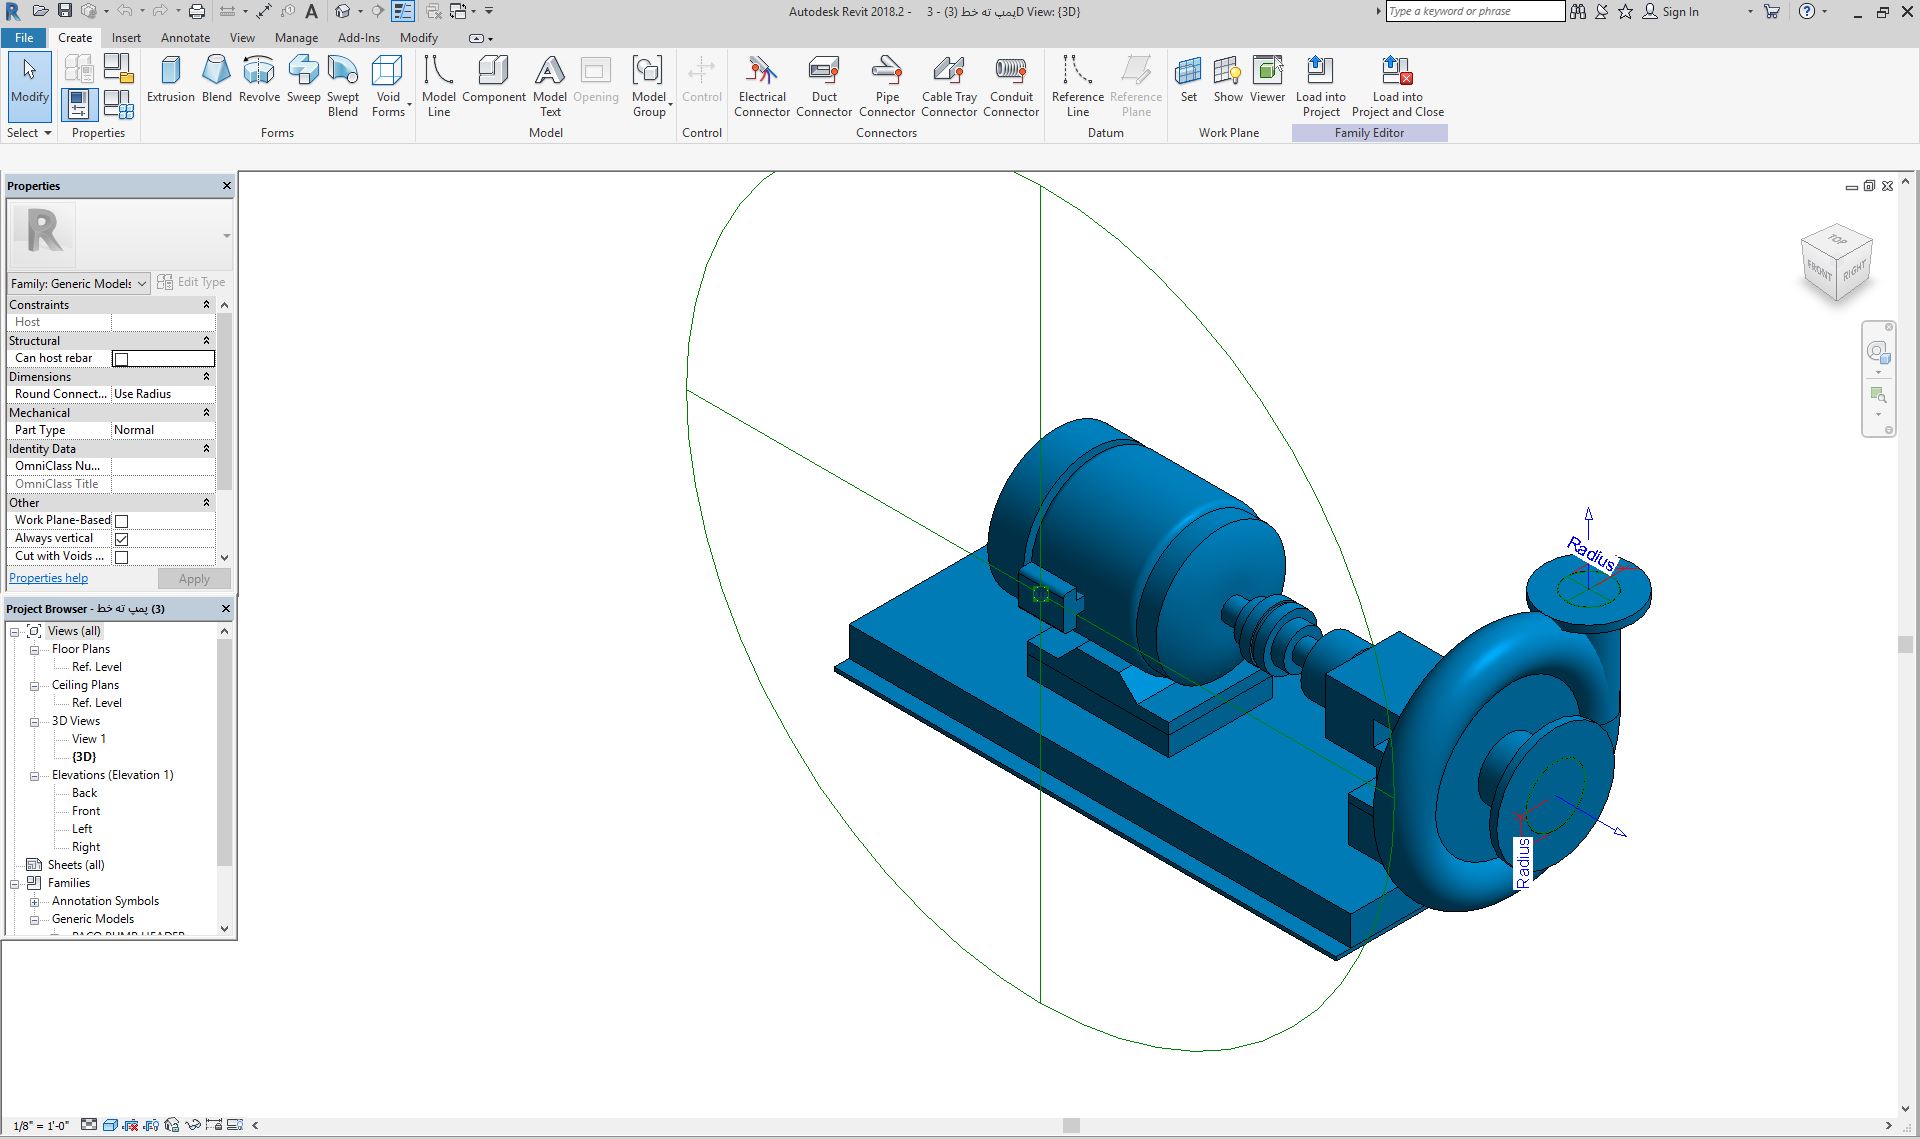Open the View ribbon tab
Viewport: 1920px width, 1139px height.
(242, 38)
